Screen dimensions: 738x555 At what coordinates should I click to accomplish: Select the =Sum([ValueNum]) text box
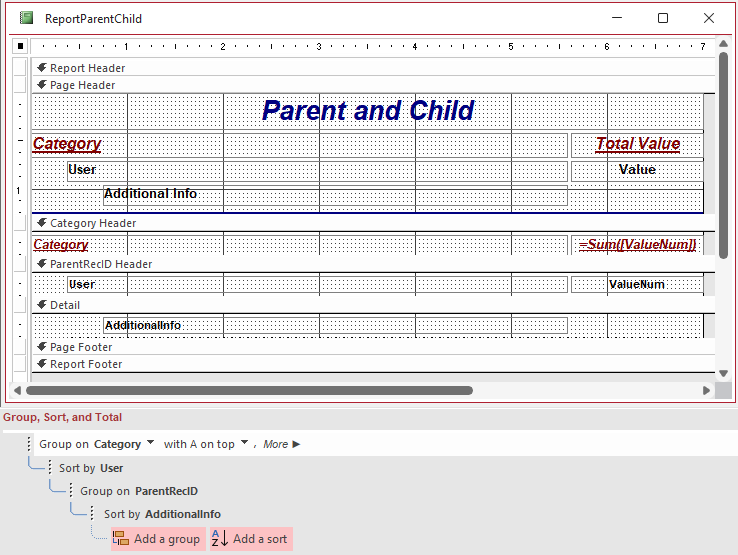tap(637, 245)
